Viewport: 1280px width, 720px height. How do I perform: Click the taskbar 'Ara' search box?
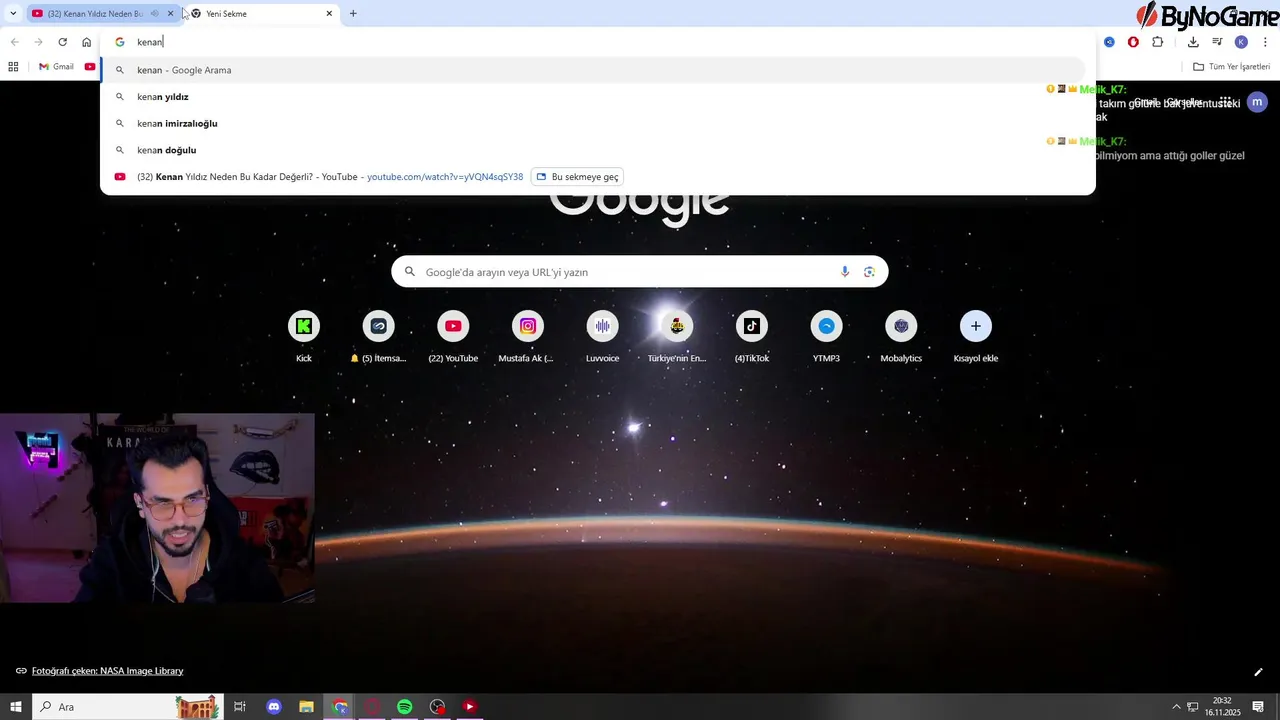point(126,707)
